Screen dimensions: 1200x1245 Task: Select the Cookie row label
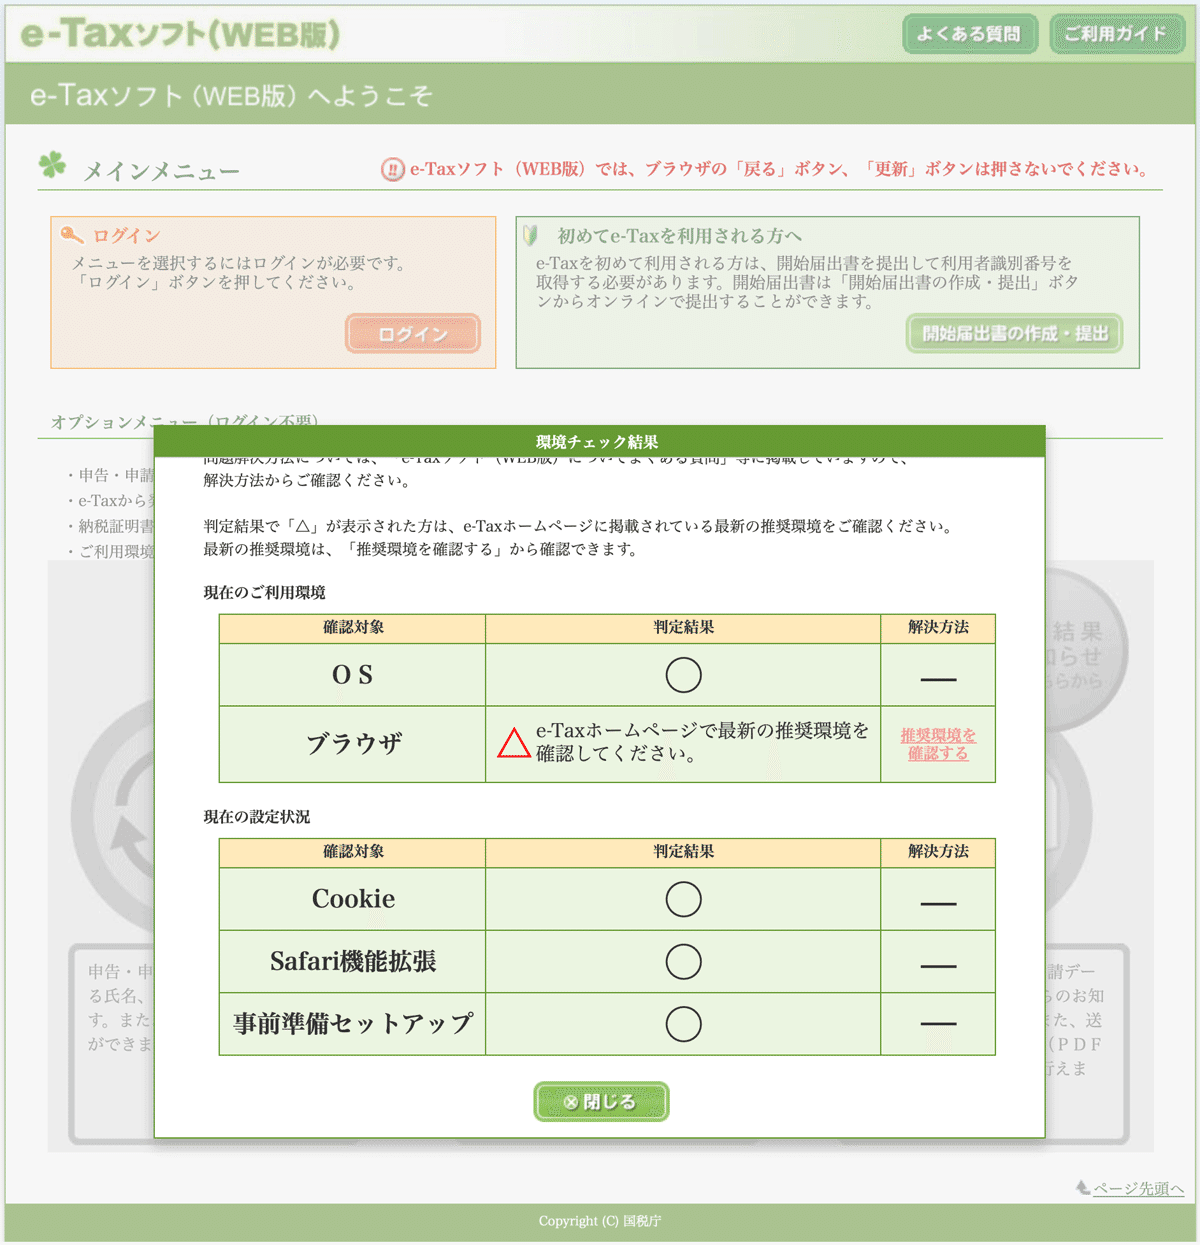click(x=353, y=899)
